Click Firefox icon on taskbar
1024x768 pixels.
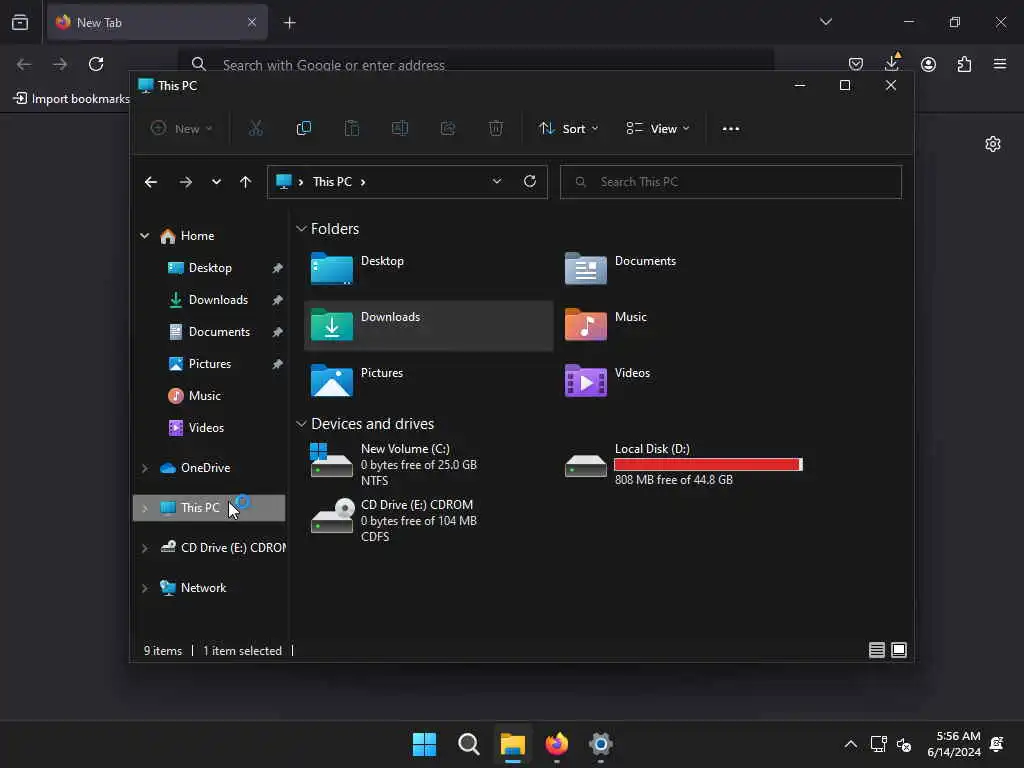556,744
